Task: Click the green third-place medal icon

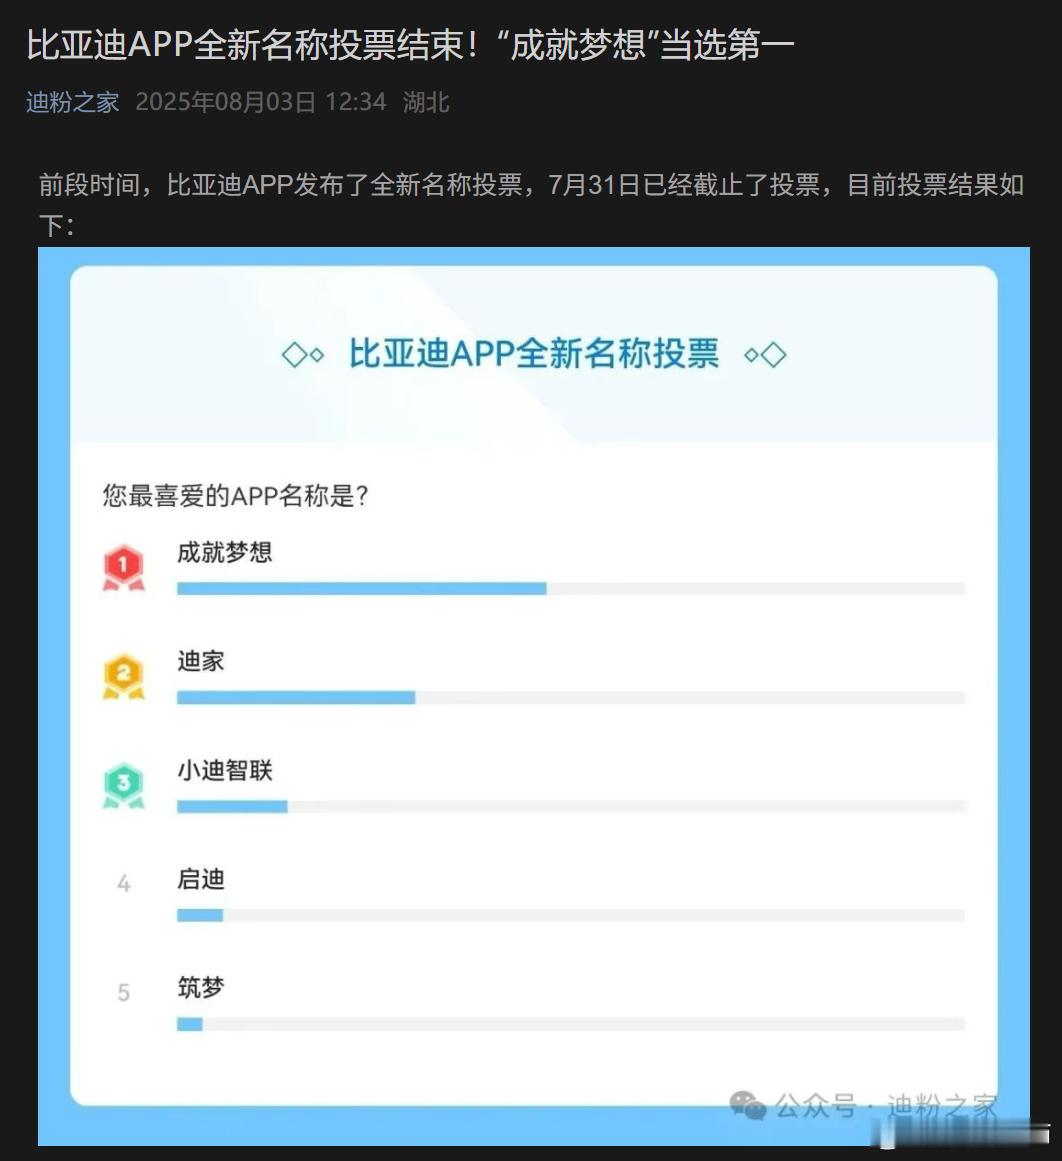Action: (123, 785)
